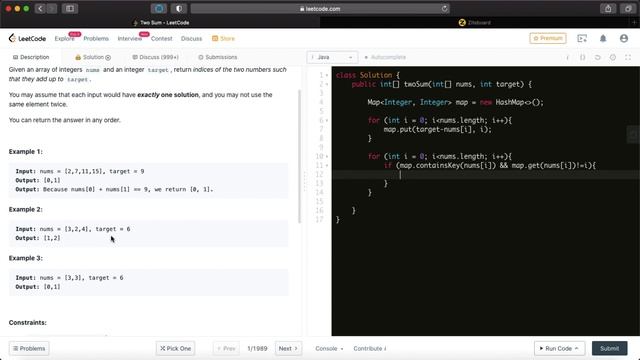This screenshot has width=640, height=360.
Task: Collapse code fold arrow on line 11
Action: 327,165
